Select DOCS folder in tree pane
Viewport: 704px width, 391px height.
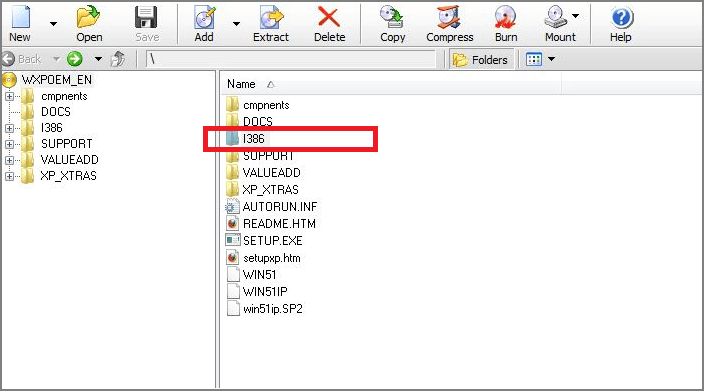tap(56, 112)
